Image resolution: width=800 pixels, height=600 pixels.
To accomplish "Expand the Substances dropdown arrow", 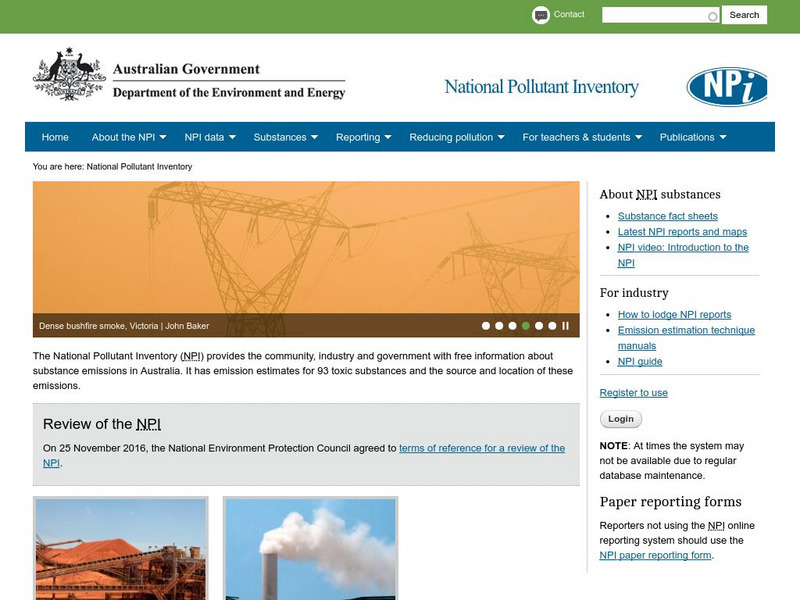I will tap(314, 137).
